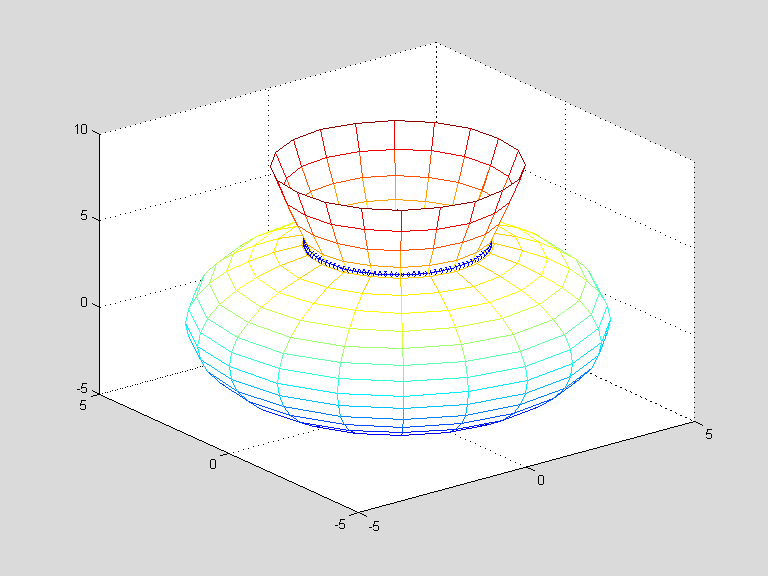
Task: Click the vertical axis tick label 10
Action: coord(81,130)
